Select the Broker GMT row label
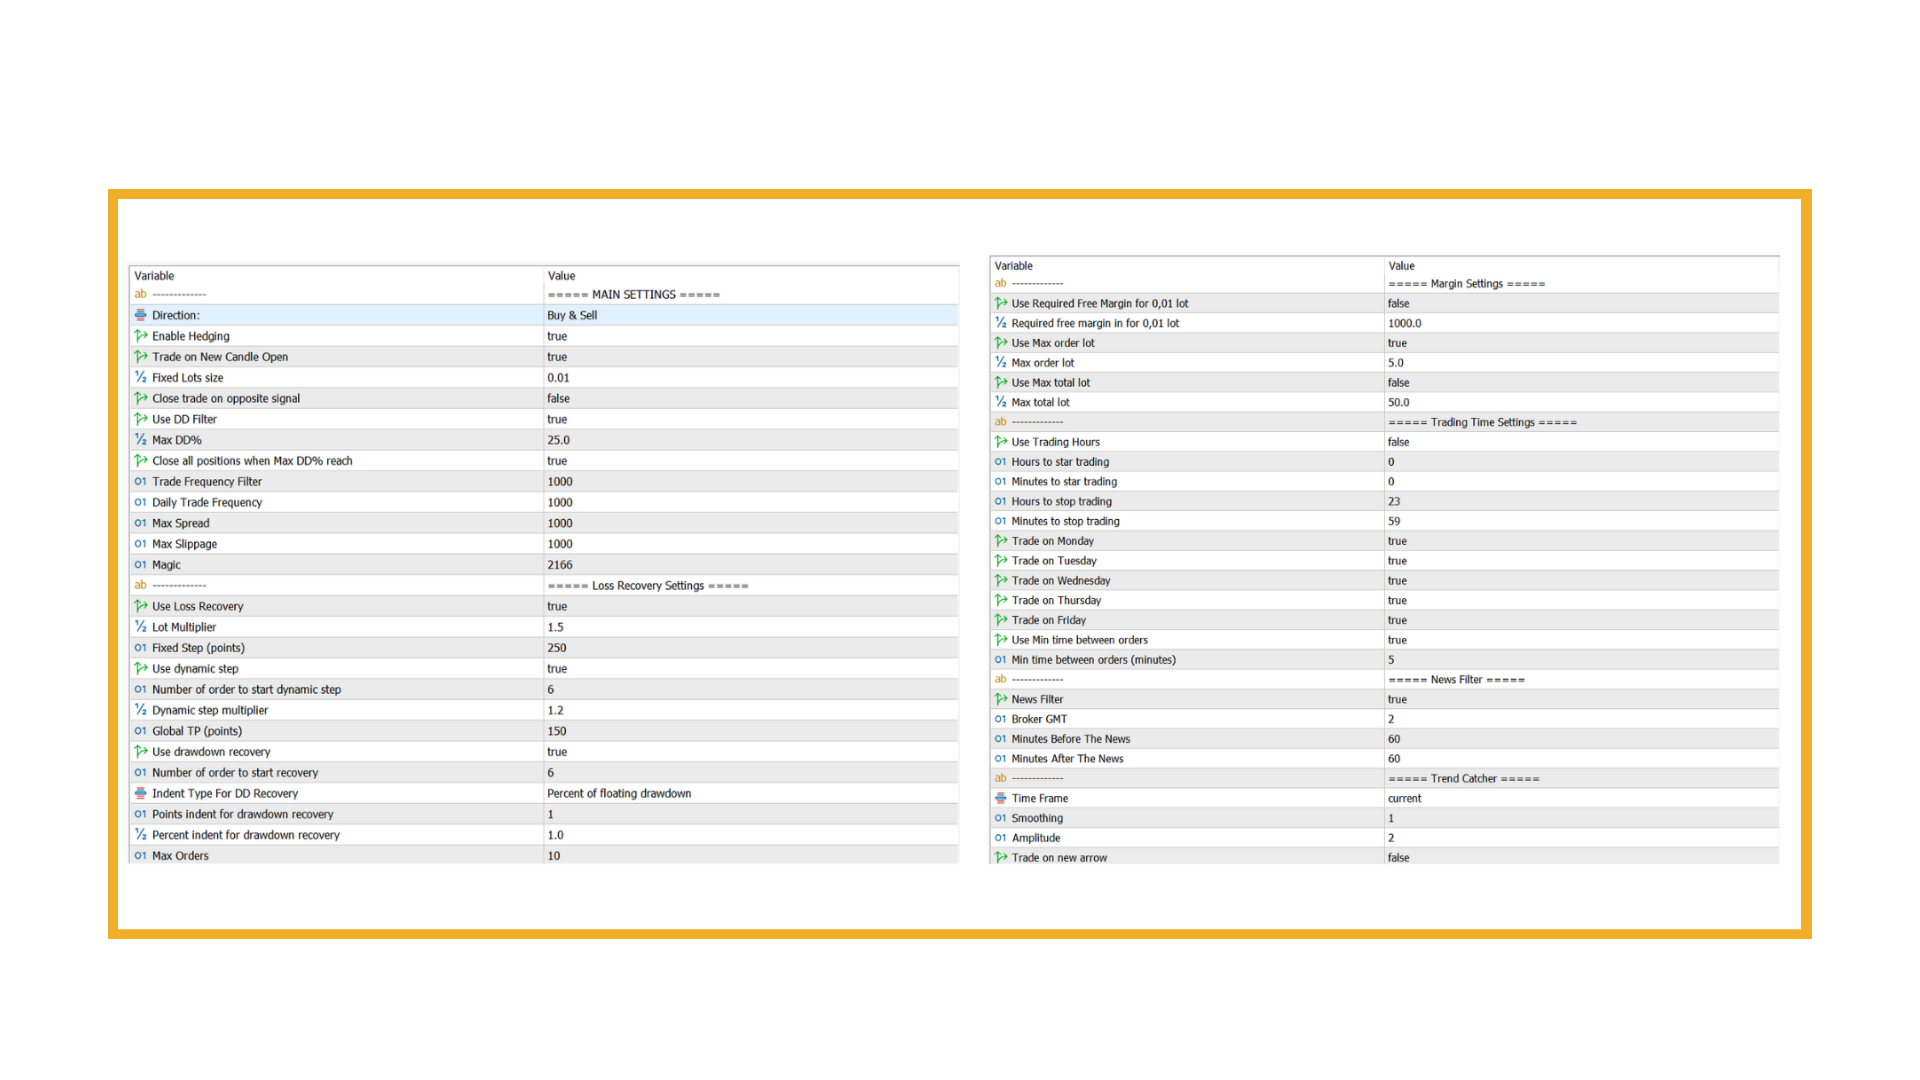Viewport: 1920px width, 1080px height. [1039, 719]
